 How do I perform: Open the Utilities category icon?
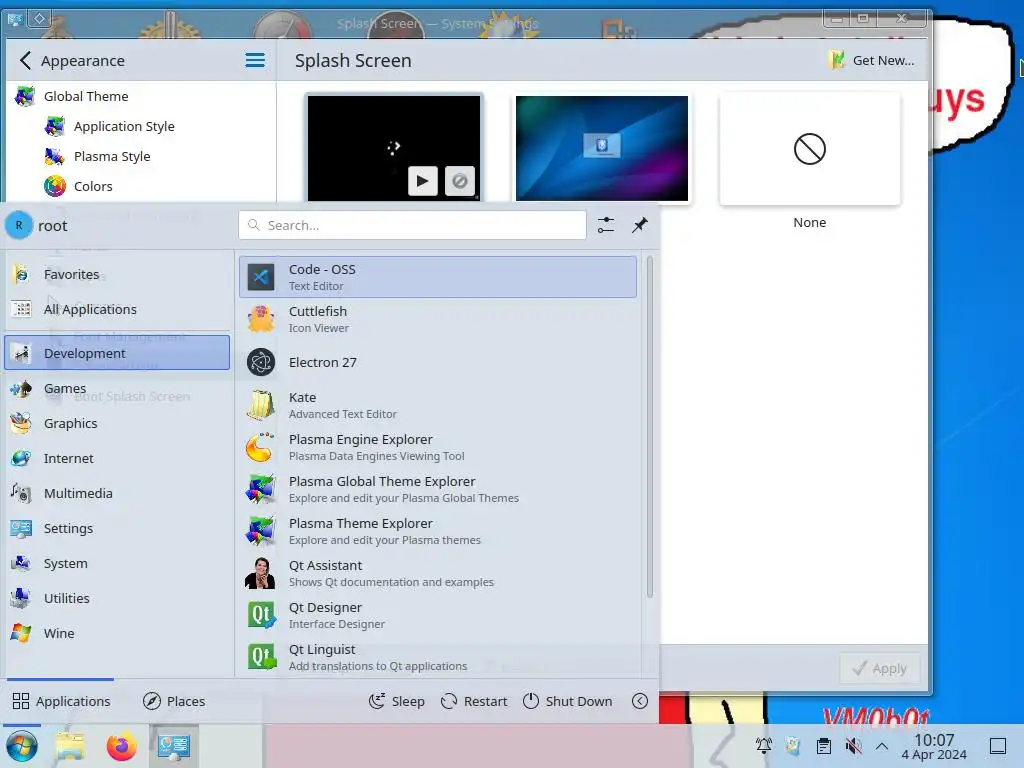coord(21,598)
